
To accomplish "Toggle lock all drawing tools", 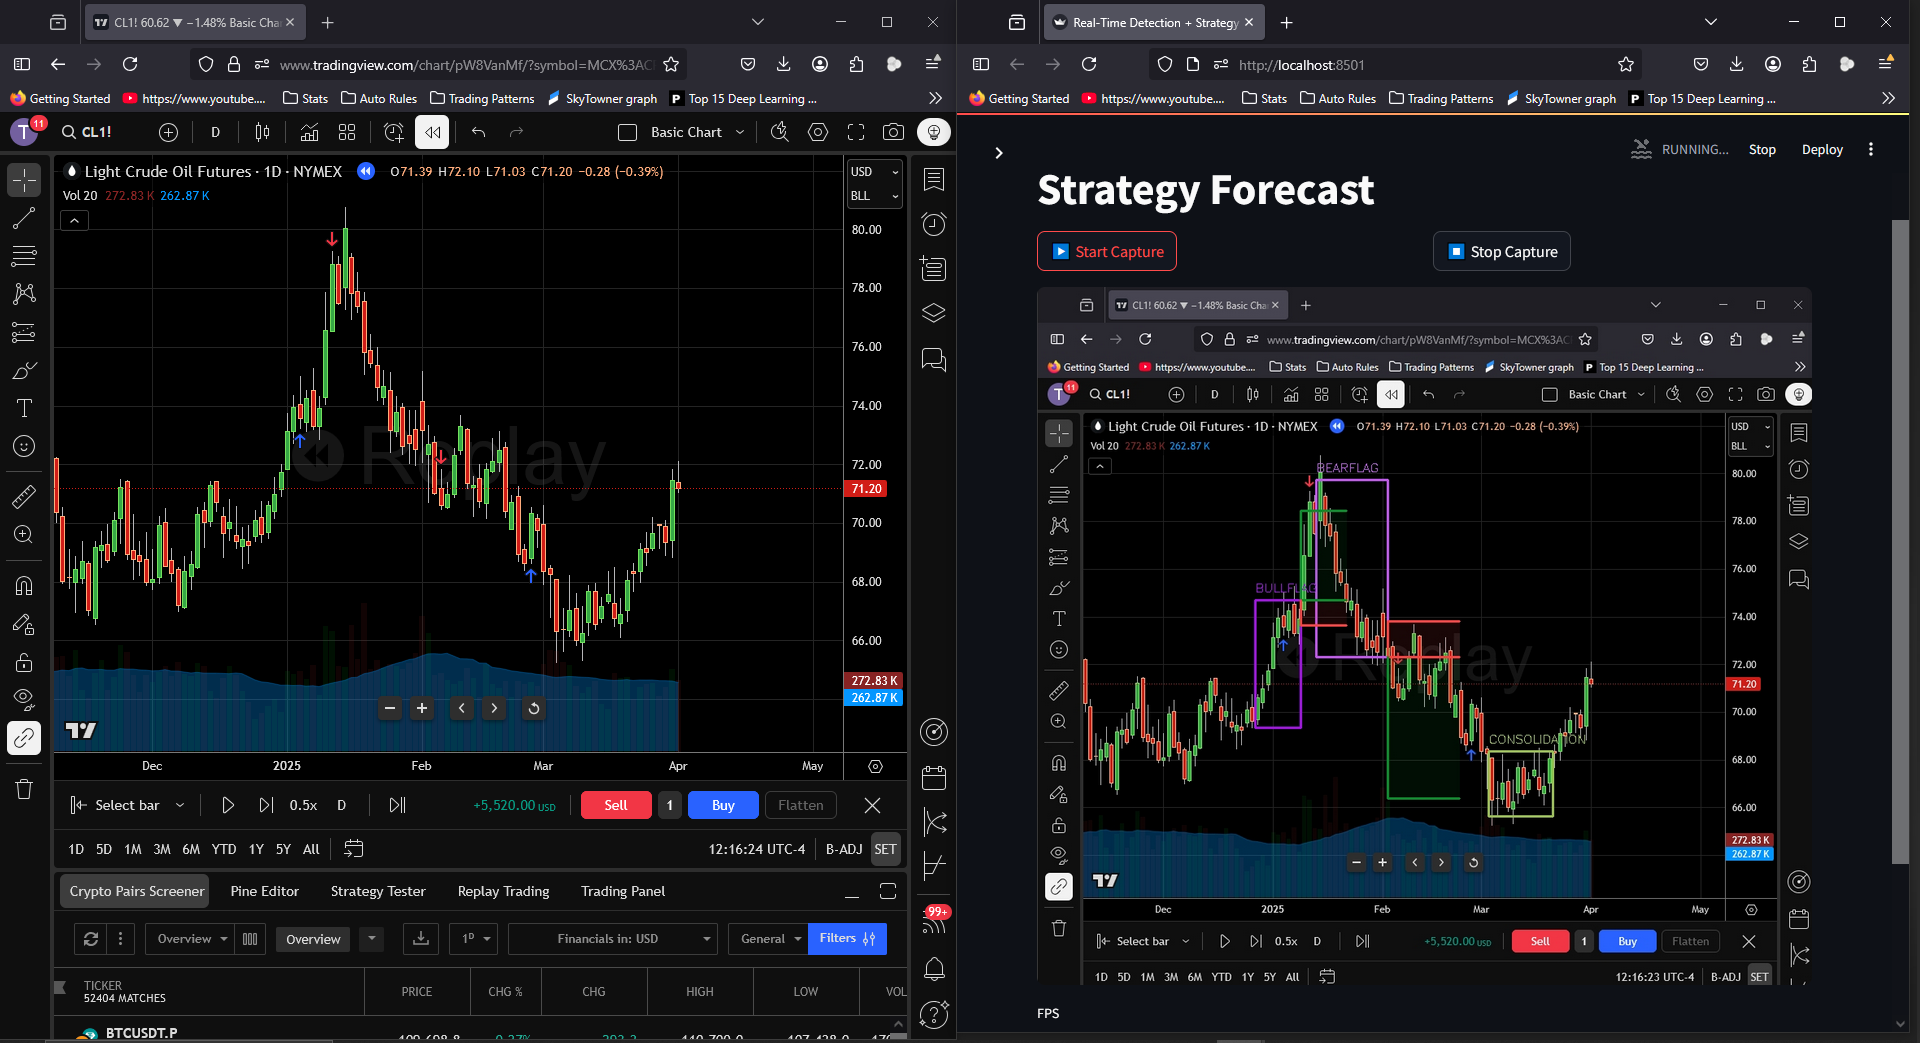I will coord(24,662).
